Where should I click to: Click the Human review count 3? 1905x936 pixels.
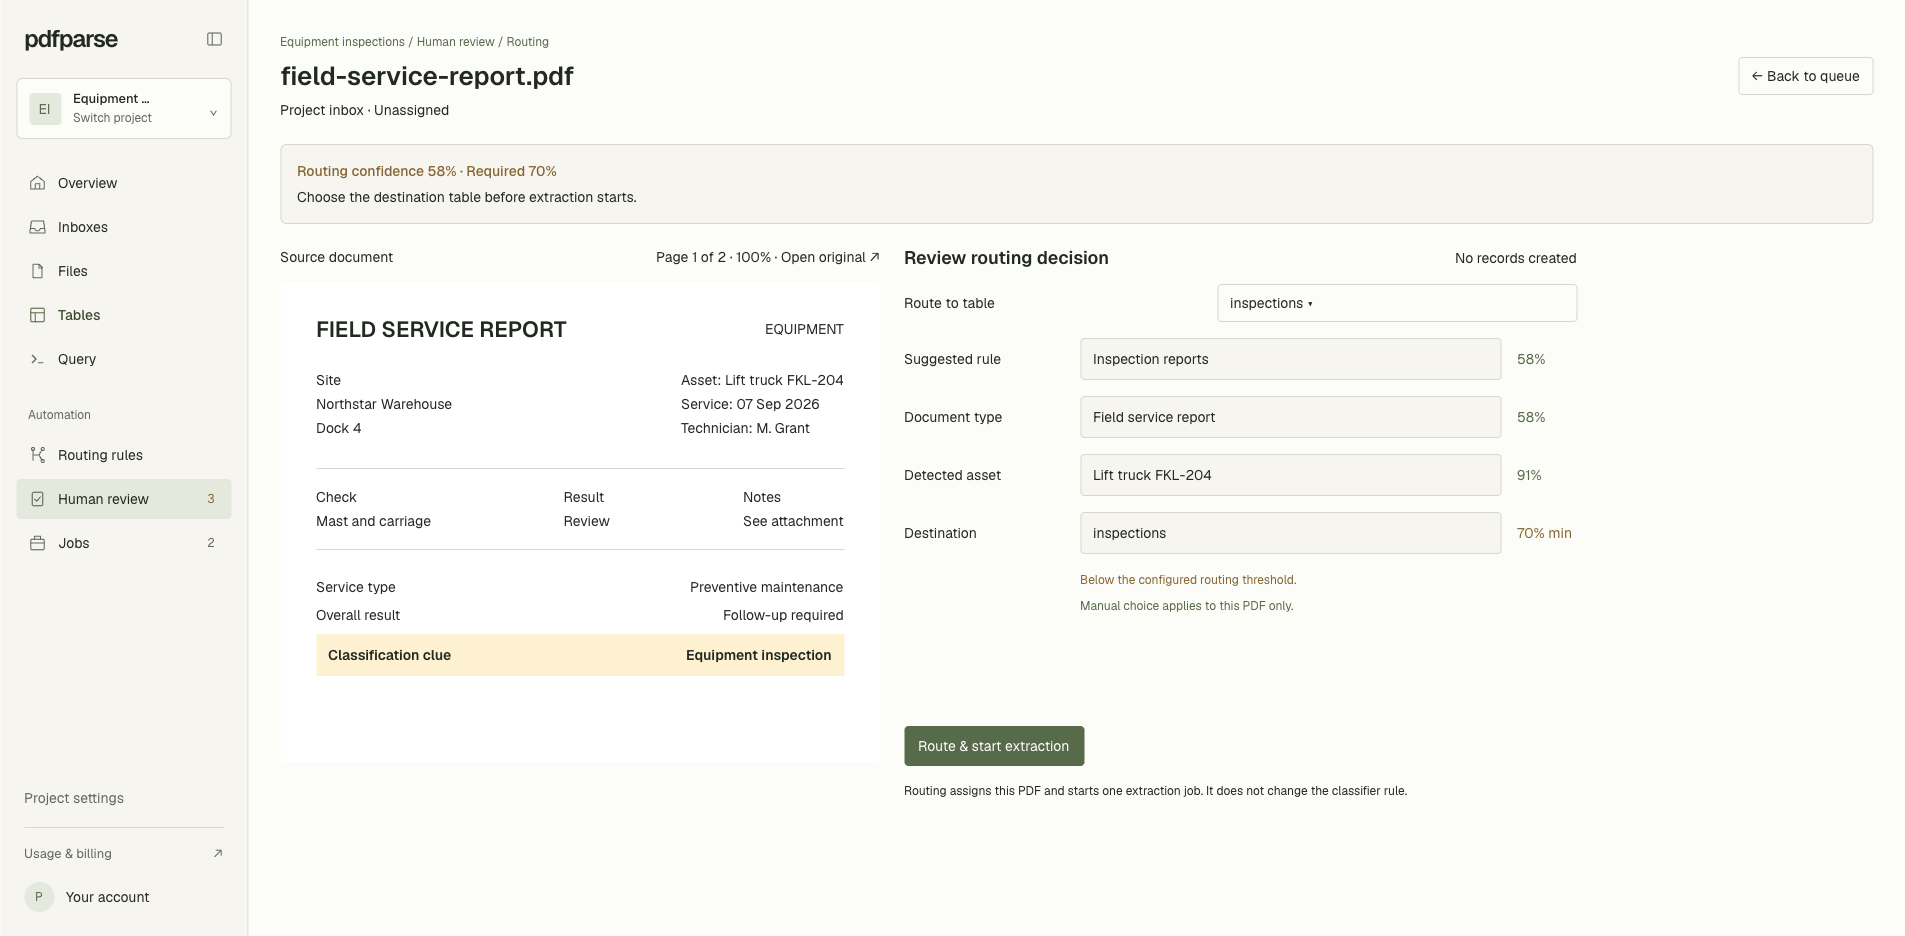pos(210,499)
